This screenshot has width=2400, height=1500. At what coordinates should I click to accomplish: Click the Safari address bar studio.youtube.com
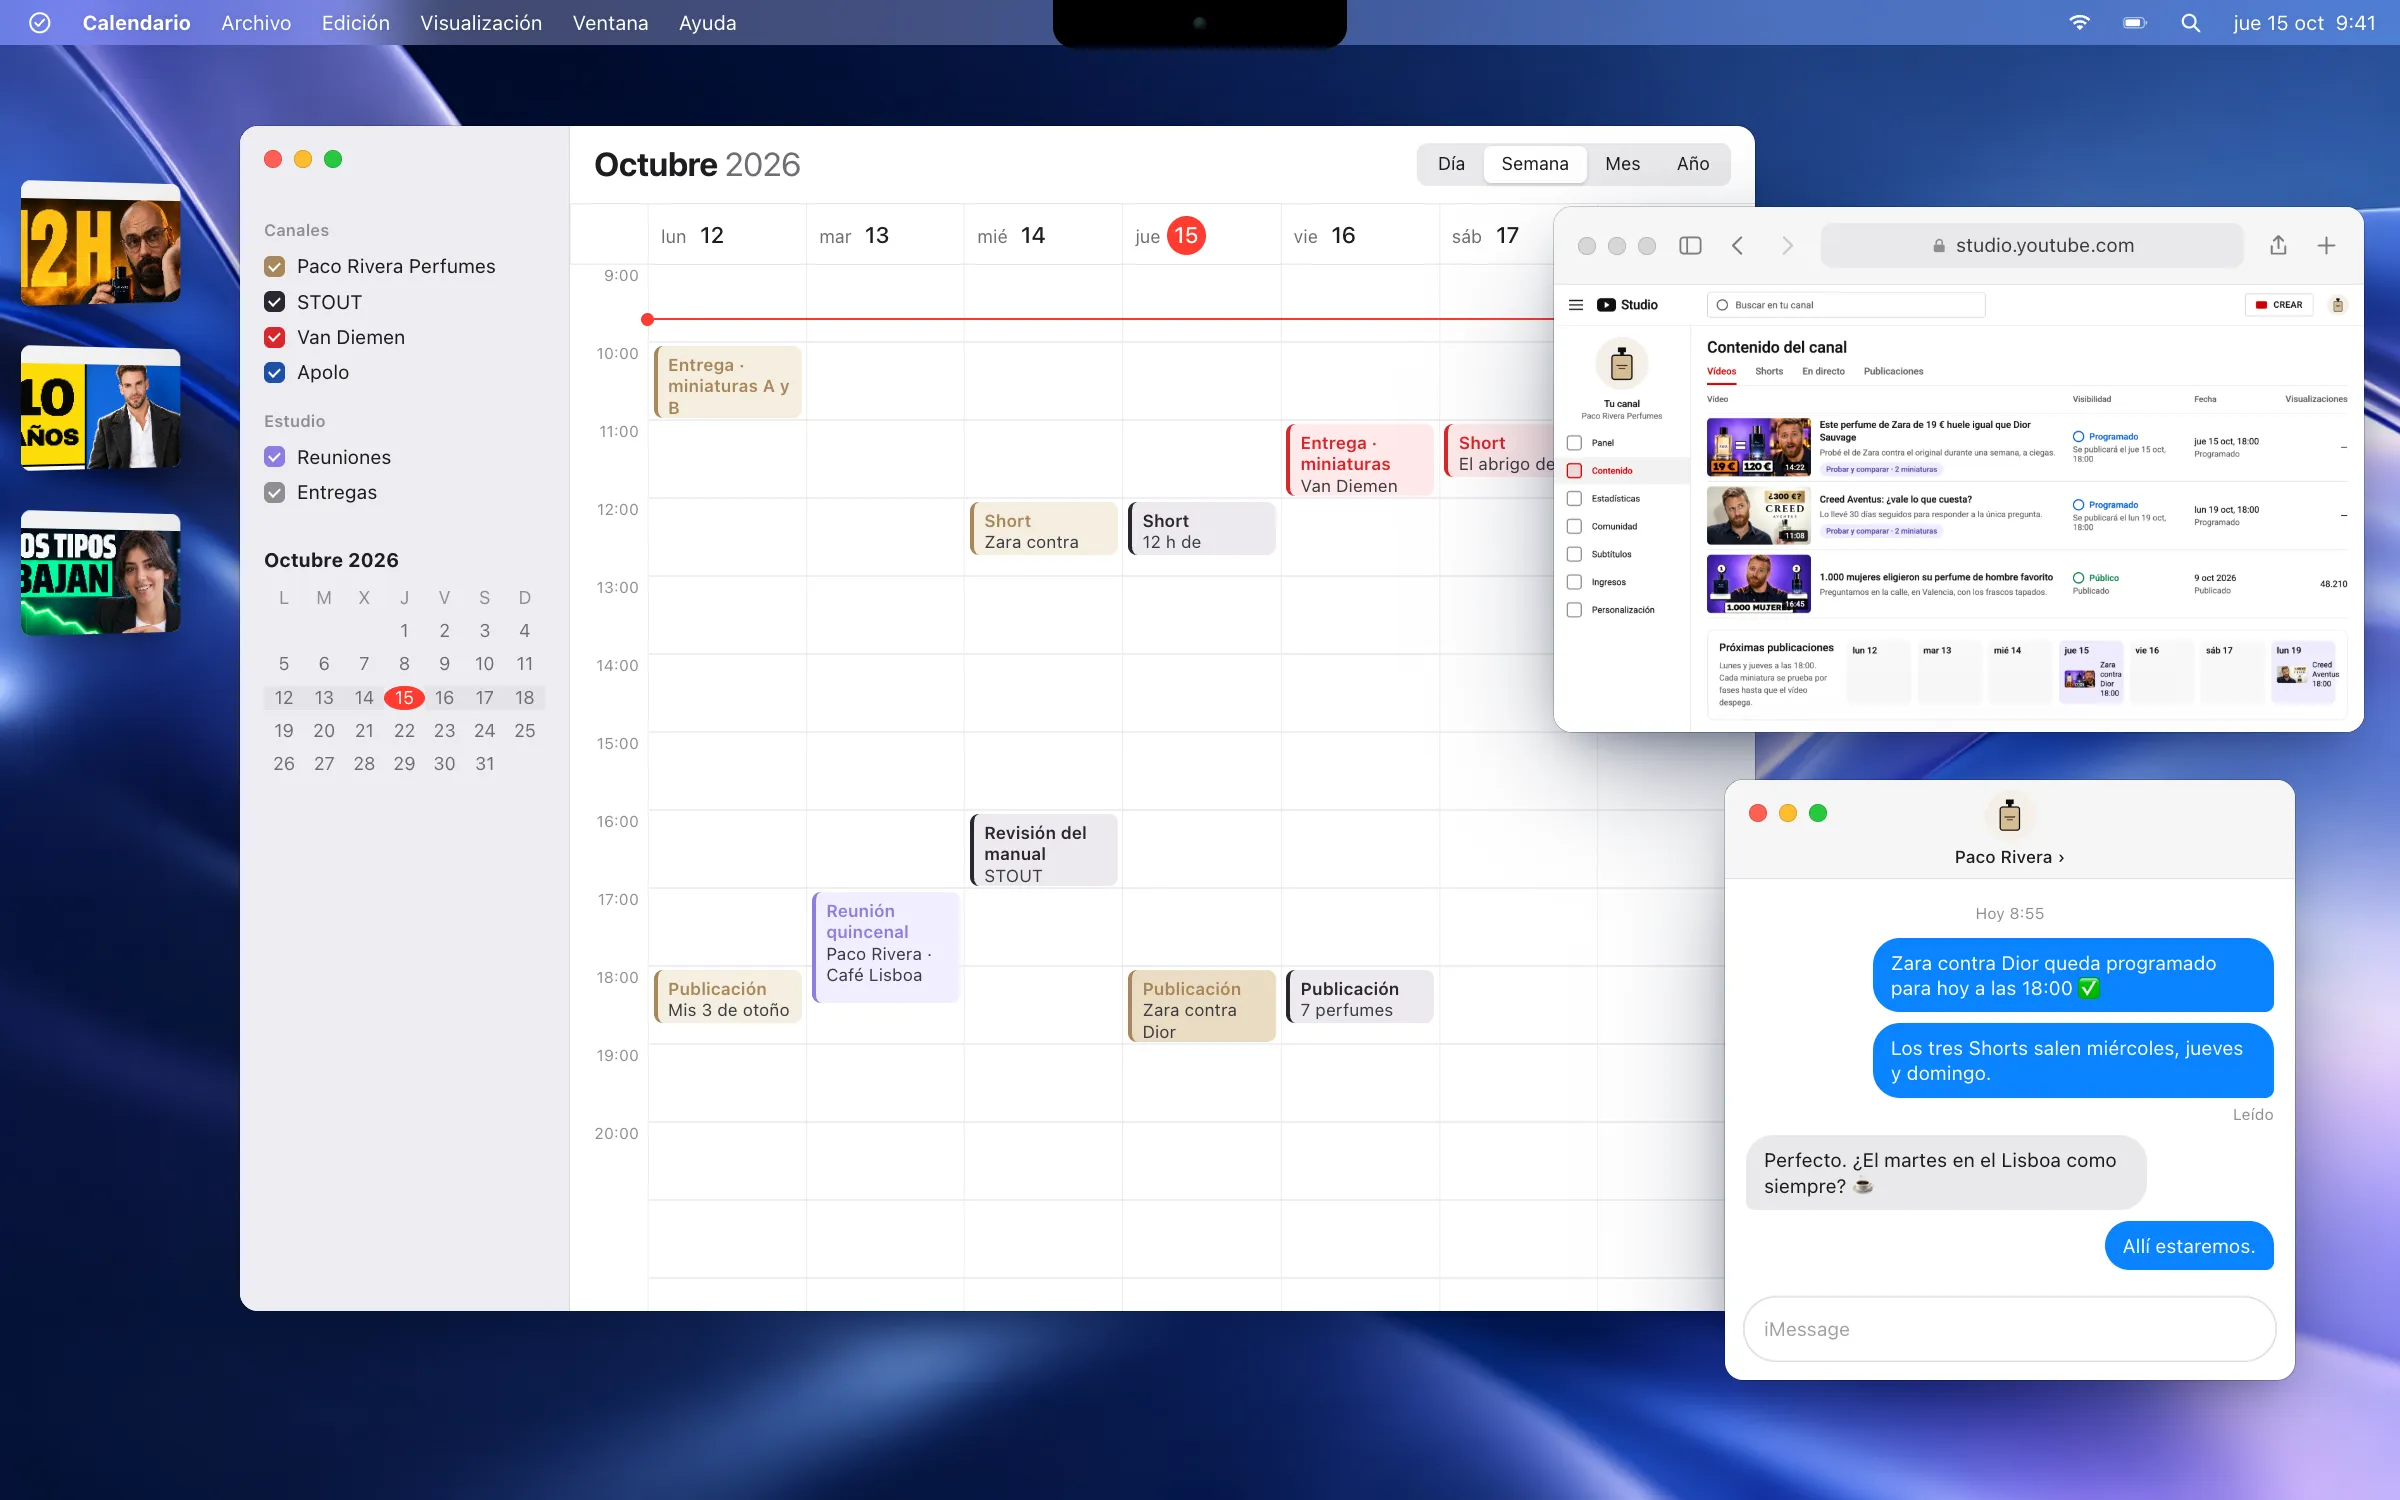pyautogui.click(x=2032, y=246)
